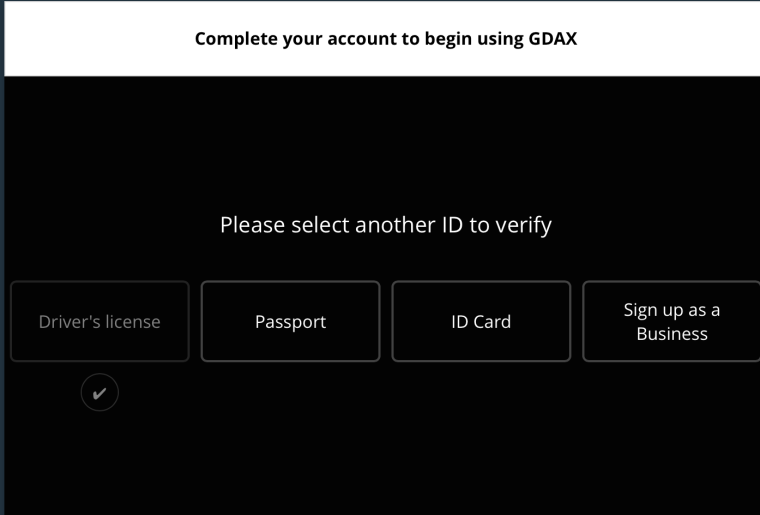Select the greyed-out Driver's license option

point(99,321)
